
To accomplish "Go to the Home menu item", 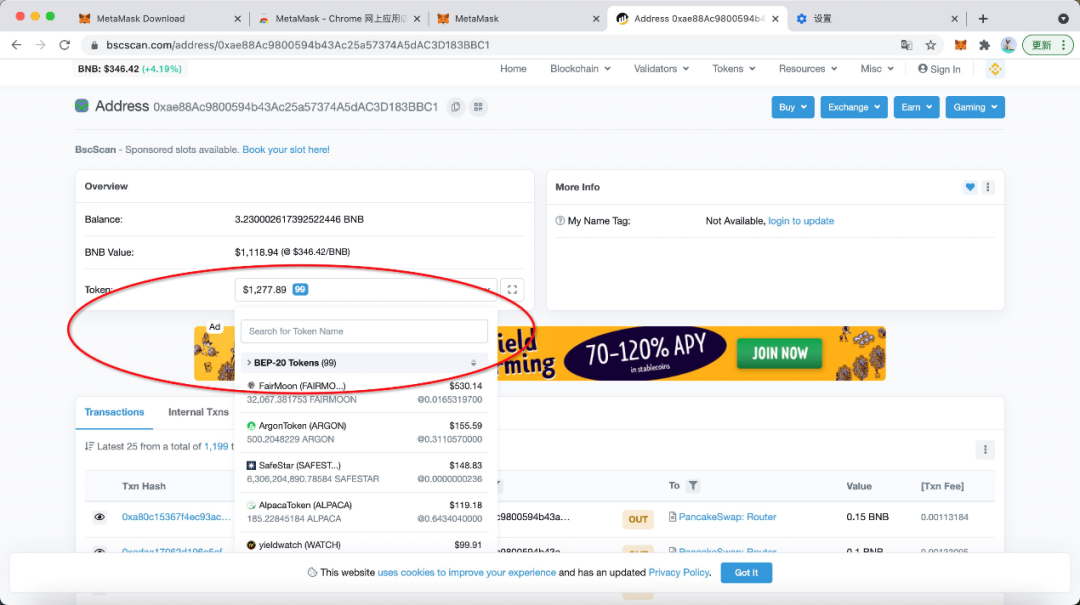I will point(513,69).
